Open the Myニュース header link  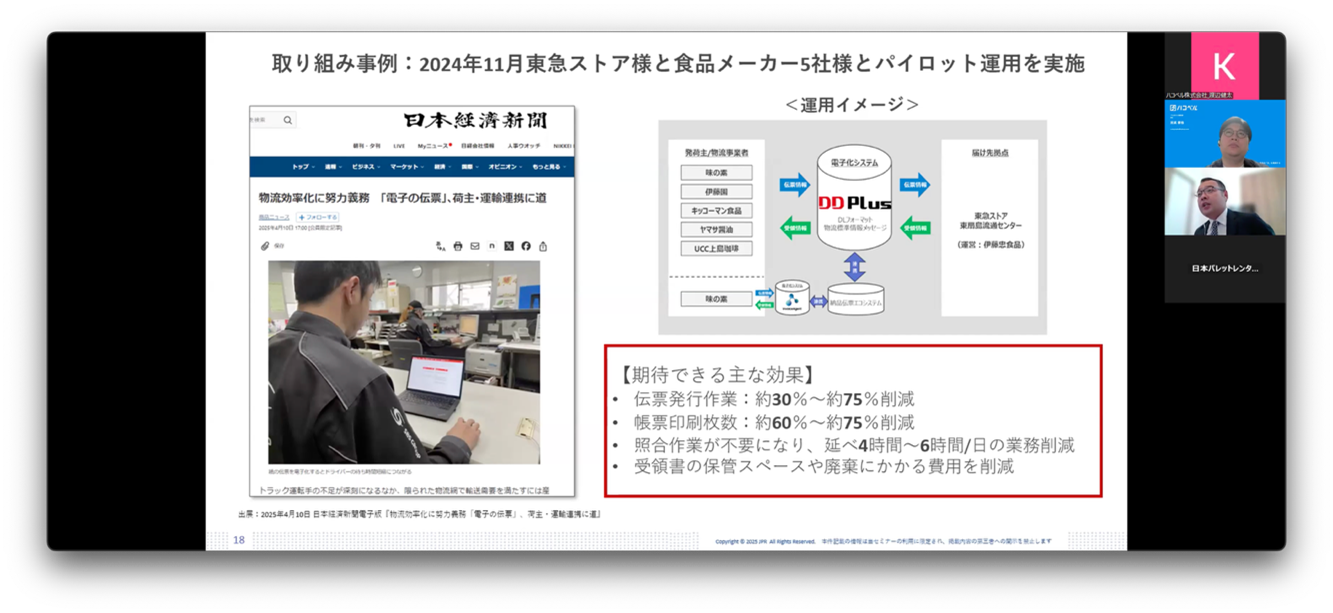click(434, 146)
